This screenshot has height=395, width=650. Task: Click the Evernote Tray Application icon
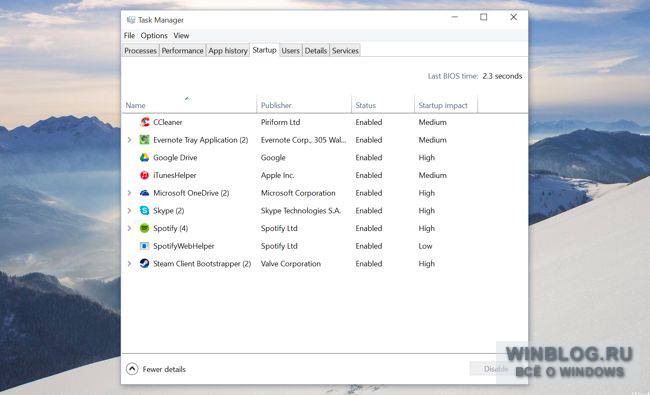(x=144, y=140)
